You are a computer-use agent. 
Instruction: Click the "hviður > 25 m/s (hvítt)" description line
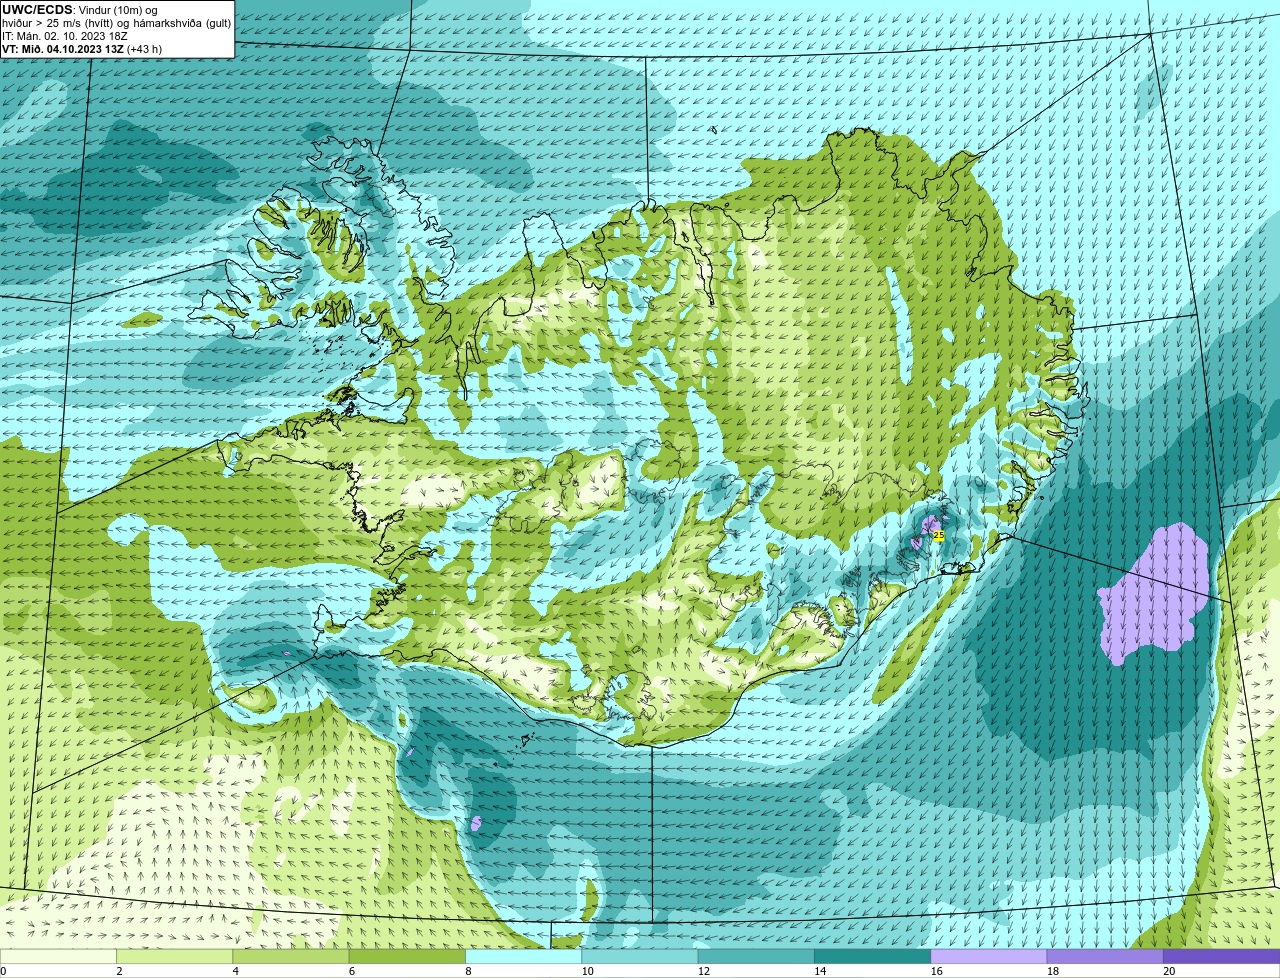pyautogui.click(x=116, y=23)
